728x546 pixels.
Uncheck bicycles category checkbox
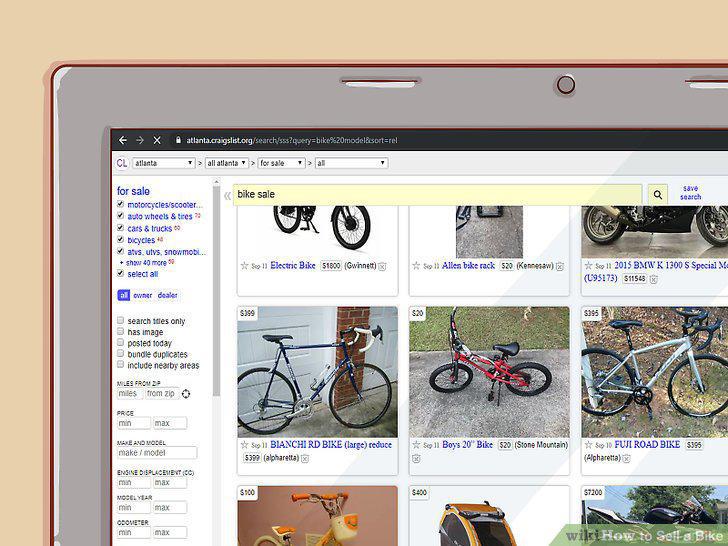[x=120, y=239]
